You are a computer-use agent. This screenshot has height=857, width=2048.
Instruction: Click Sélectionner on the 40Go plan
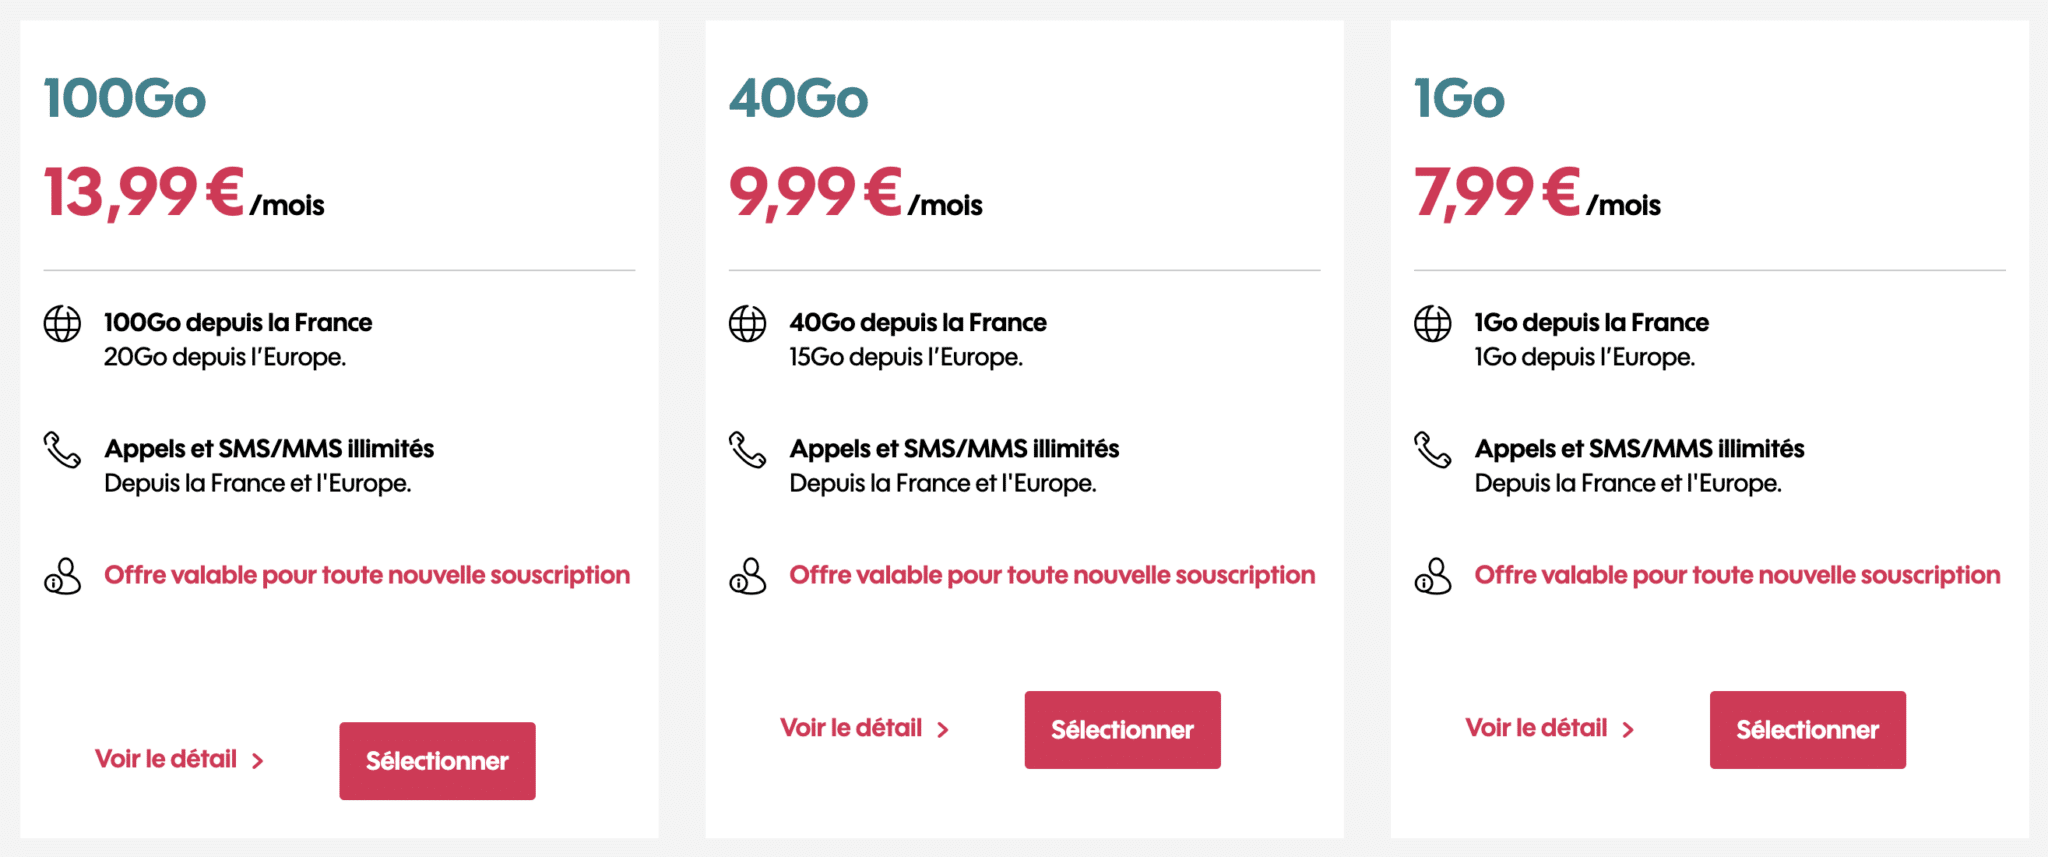[1122, 729]
